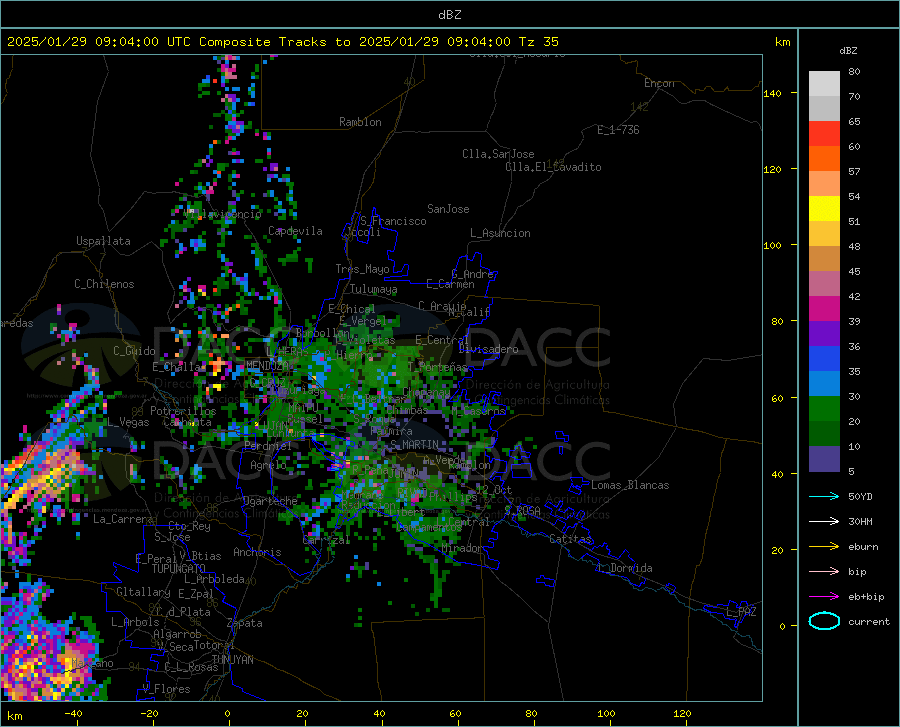This screenshot has width=900, height=727.
Task: Click the 100 km vertical axis tick
Action: [x=772, y=245]
